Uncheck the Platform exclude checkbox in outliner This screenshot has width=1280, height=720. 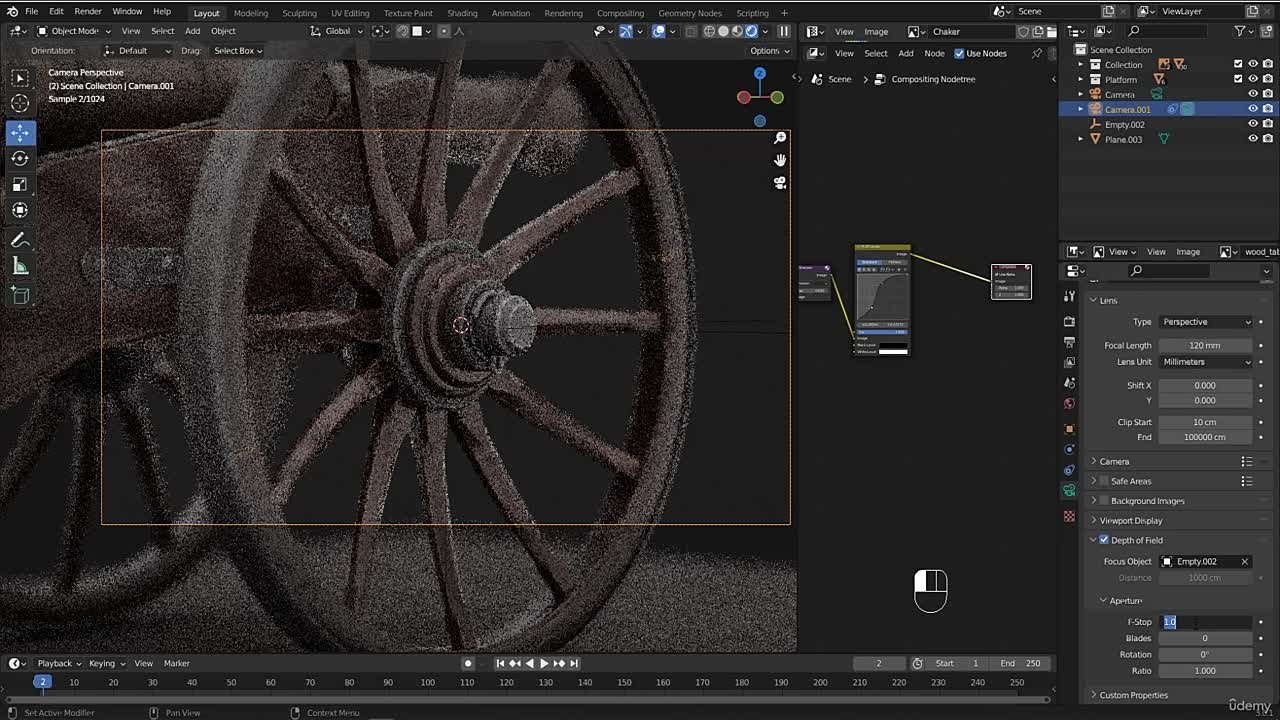pos(1238,79)
